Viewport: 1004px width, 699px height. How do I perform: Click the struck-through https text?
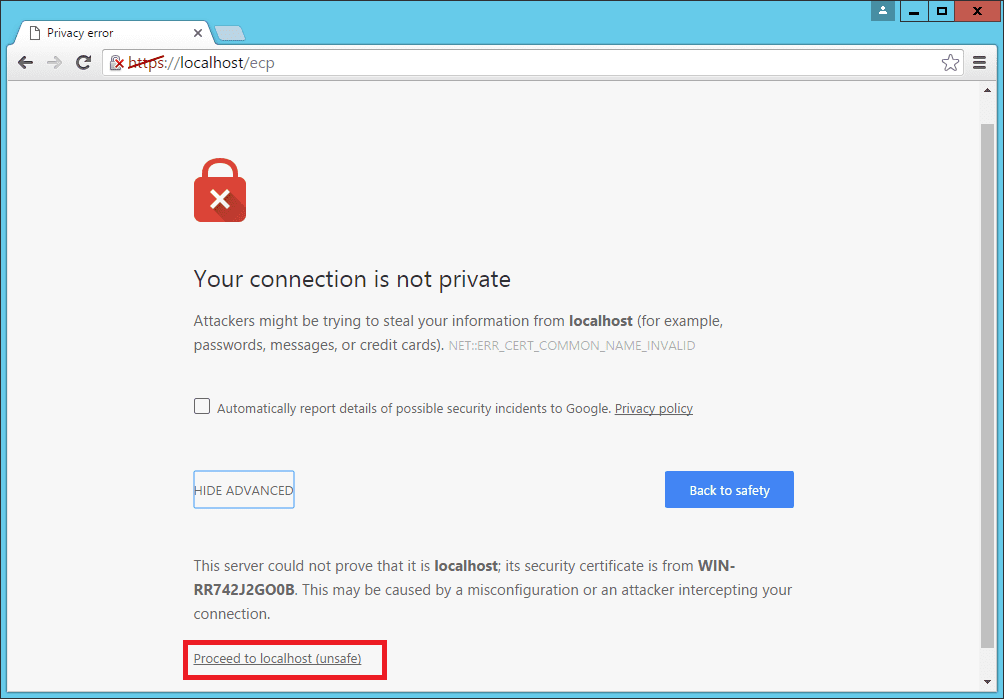pos(146,62)
